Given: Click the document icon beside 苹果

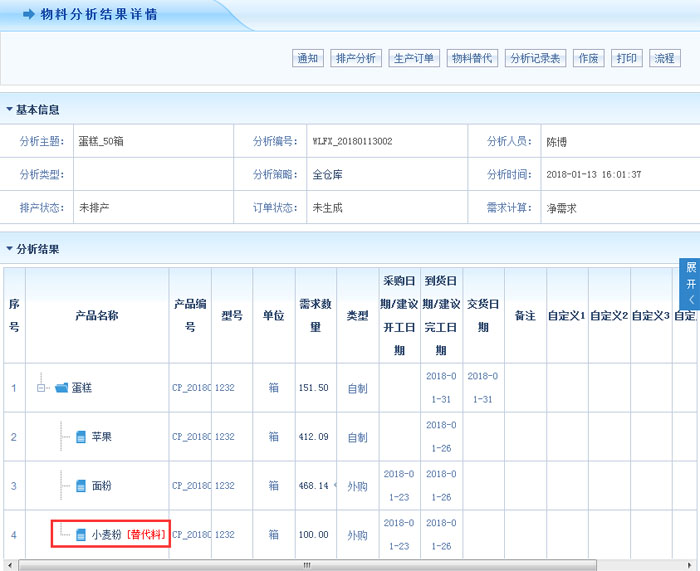Looking at the screenshot, I should click(81, 437).
